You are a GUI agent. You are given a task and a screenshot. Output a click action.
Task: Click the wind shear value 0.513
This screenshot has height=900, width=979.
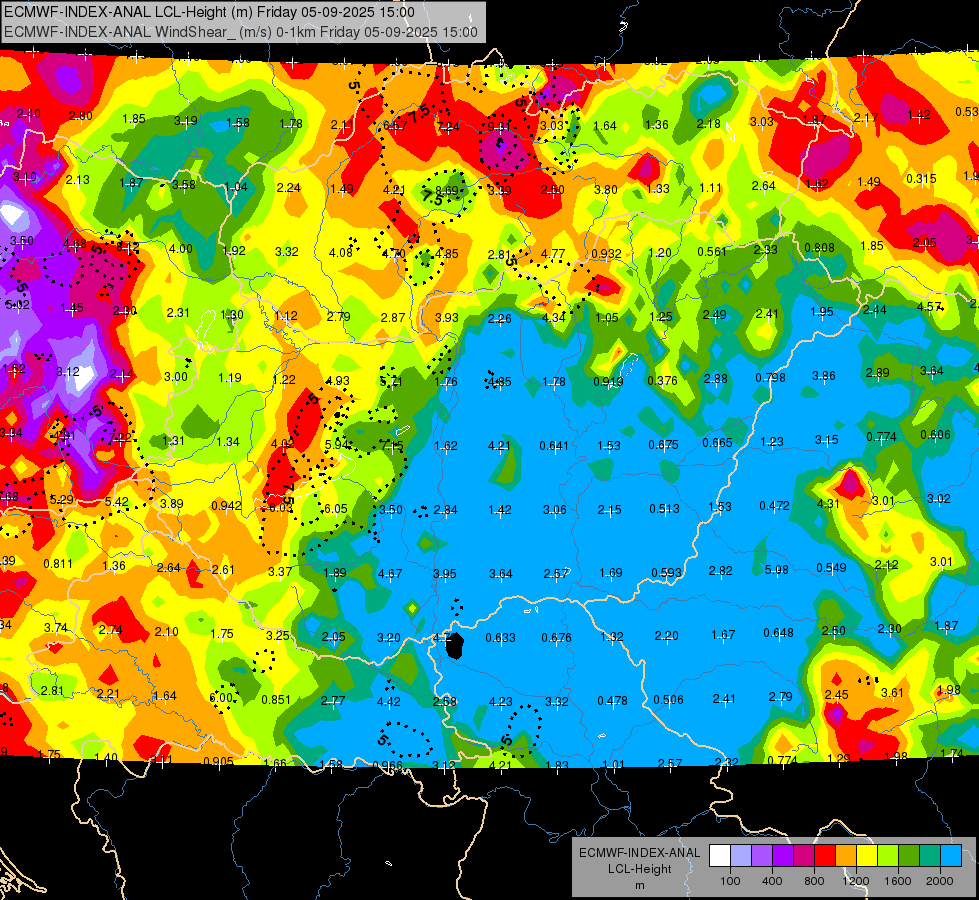pyautogui.click(x=664, y=508)
